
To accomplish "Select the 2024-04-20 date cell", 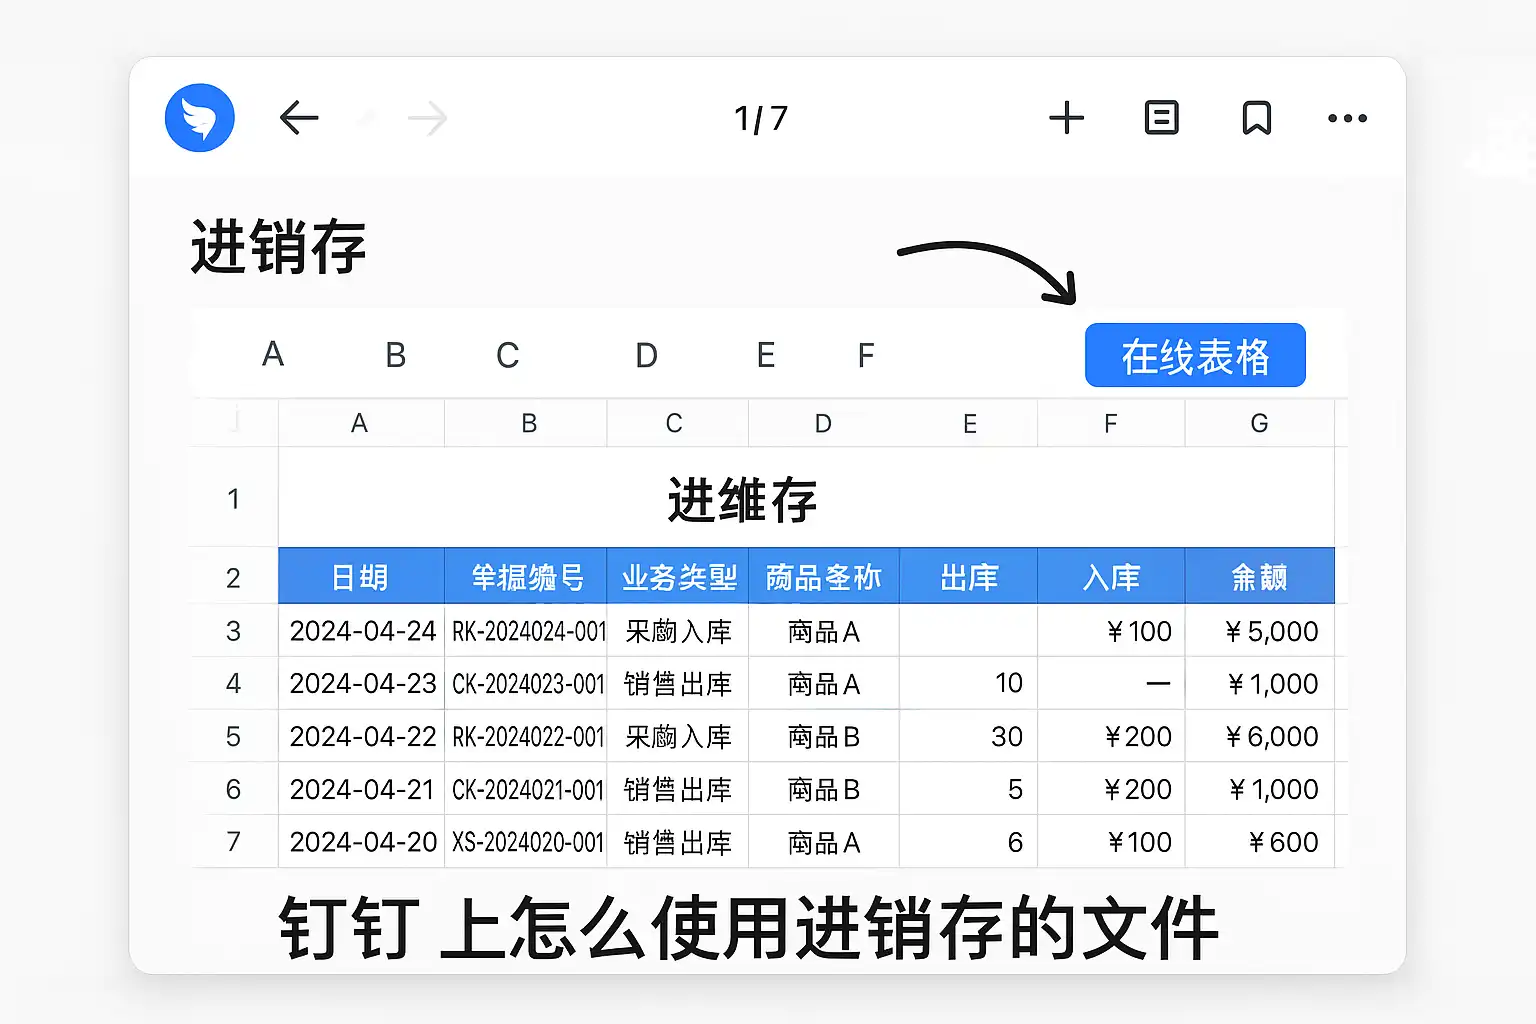I will (x=362, y=842).
